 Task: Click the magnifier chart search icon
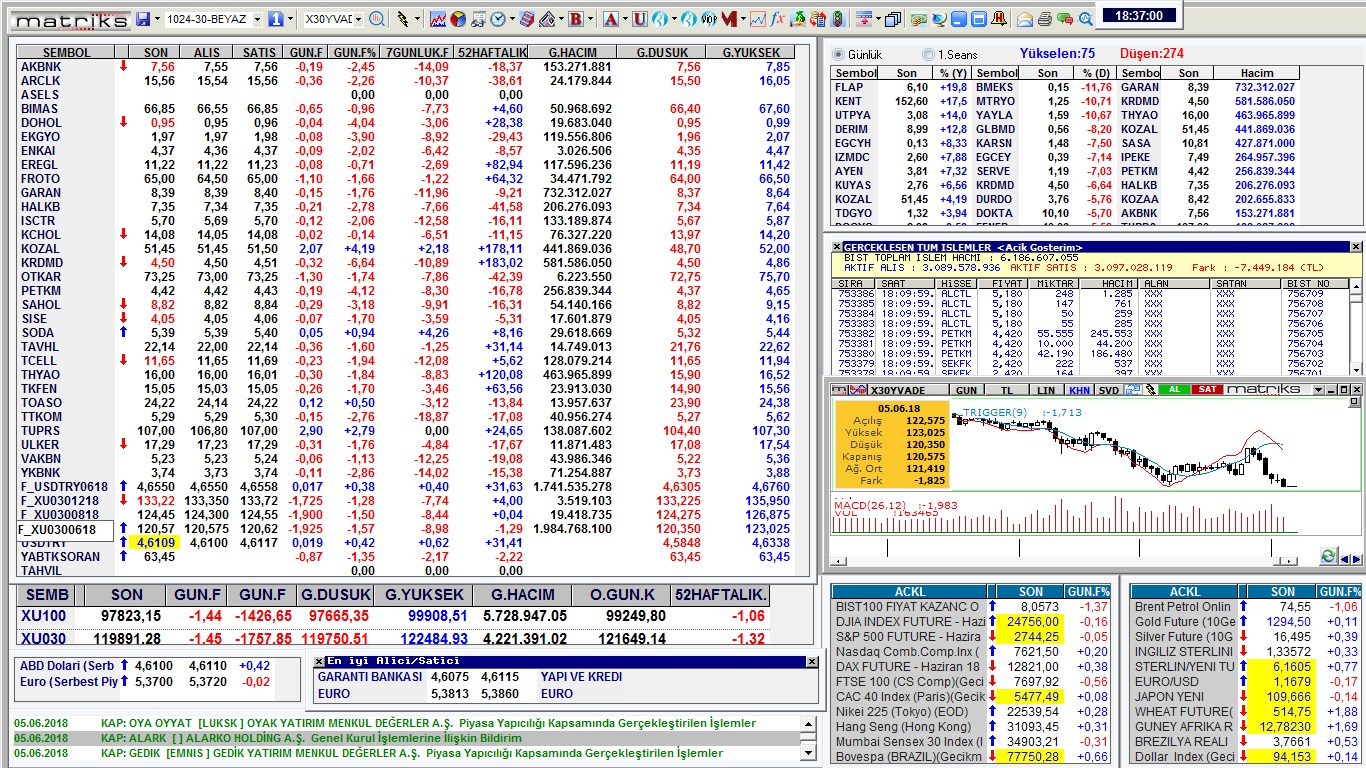(377, 19)
